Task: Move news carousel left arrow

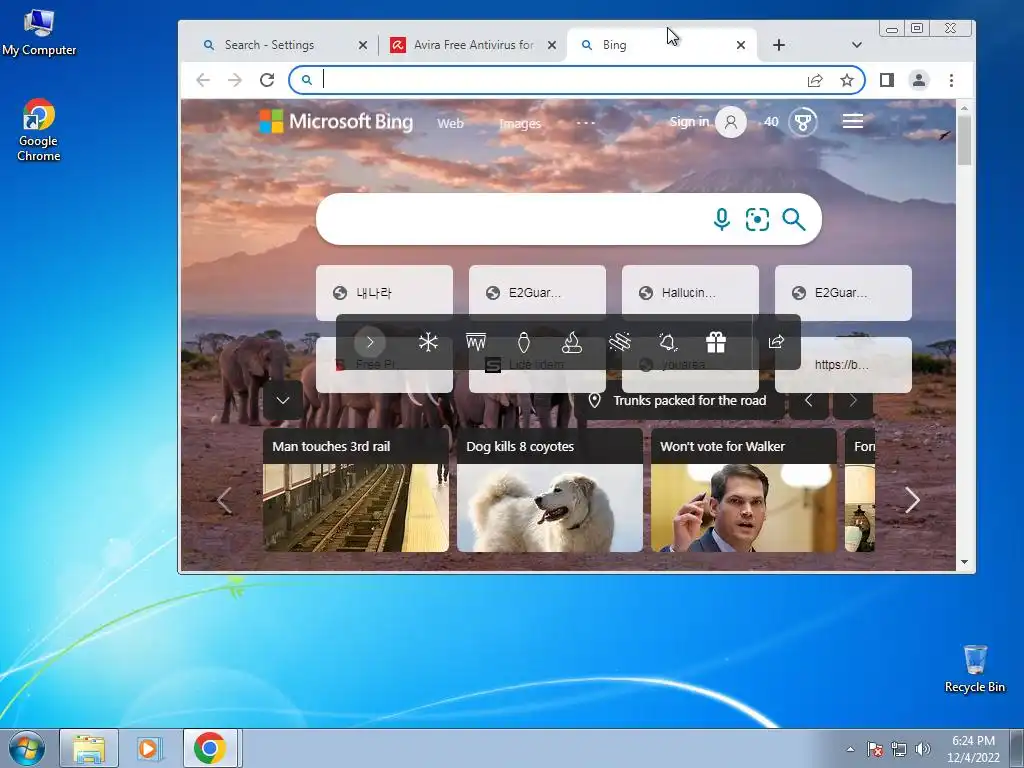Action: [x=224, y=500]
